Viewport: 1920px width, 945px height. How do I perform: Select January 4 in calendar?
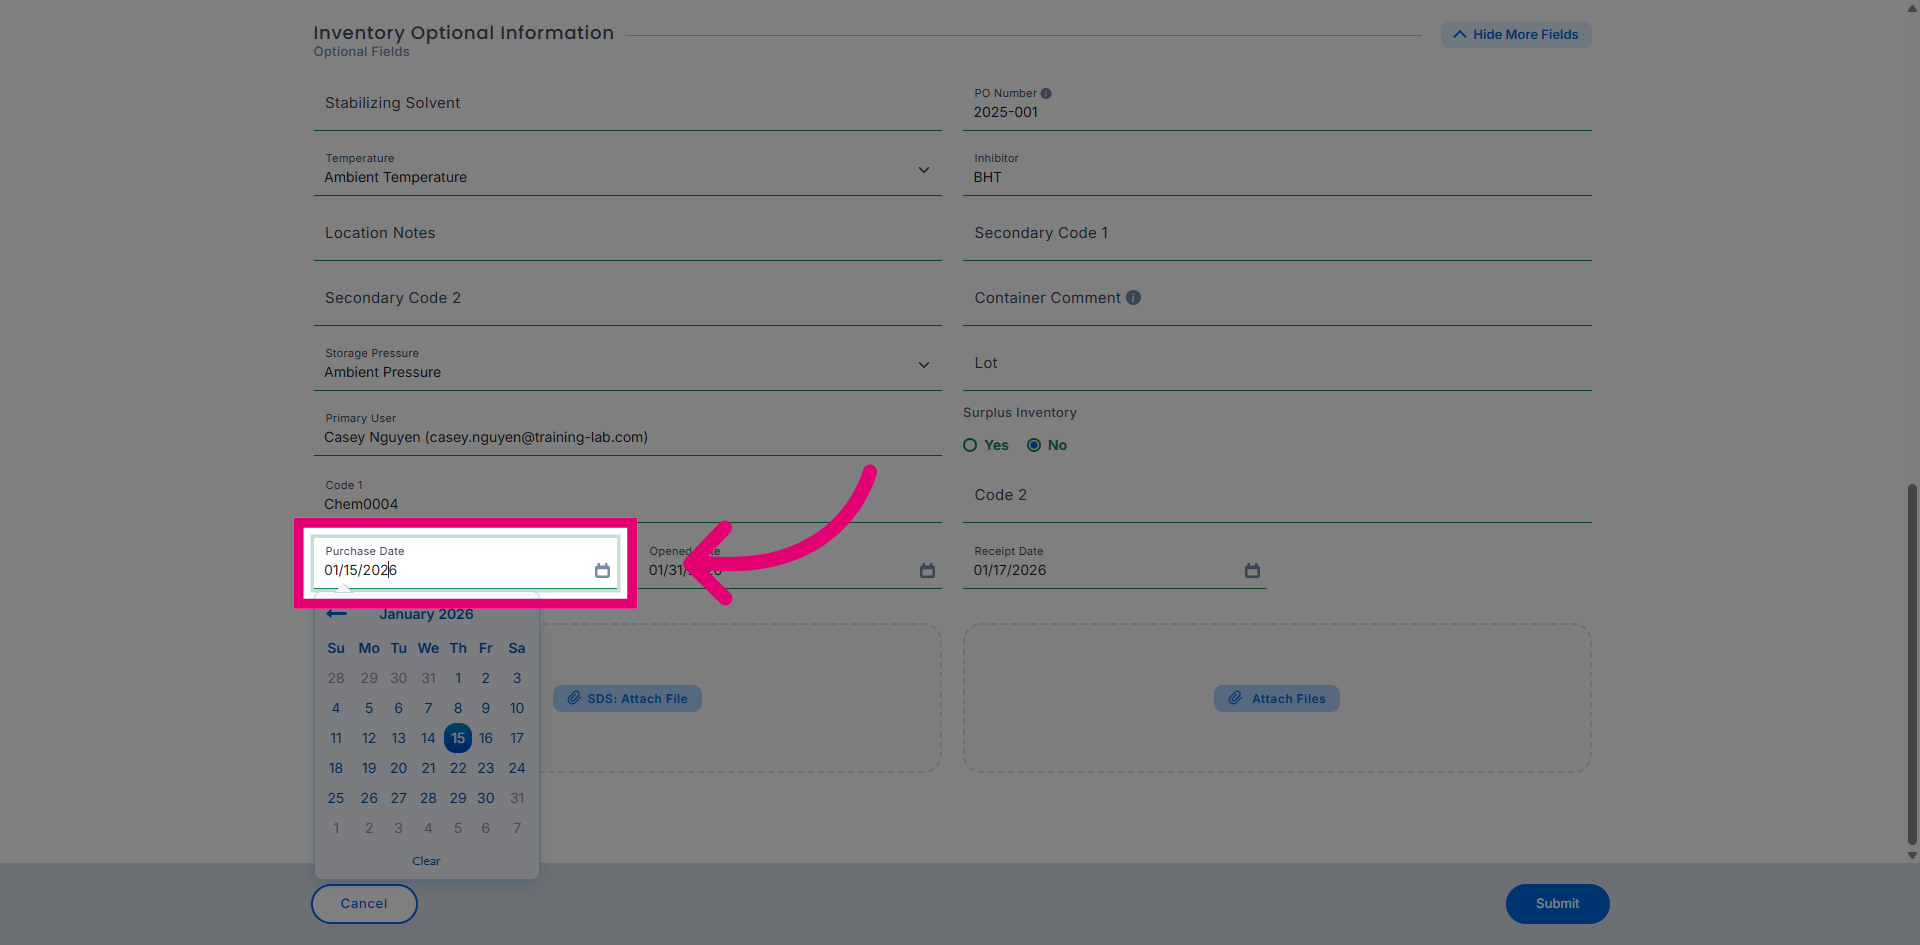click(336, 708)
